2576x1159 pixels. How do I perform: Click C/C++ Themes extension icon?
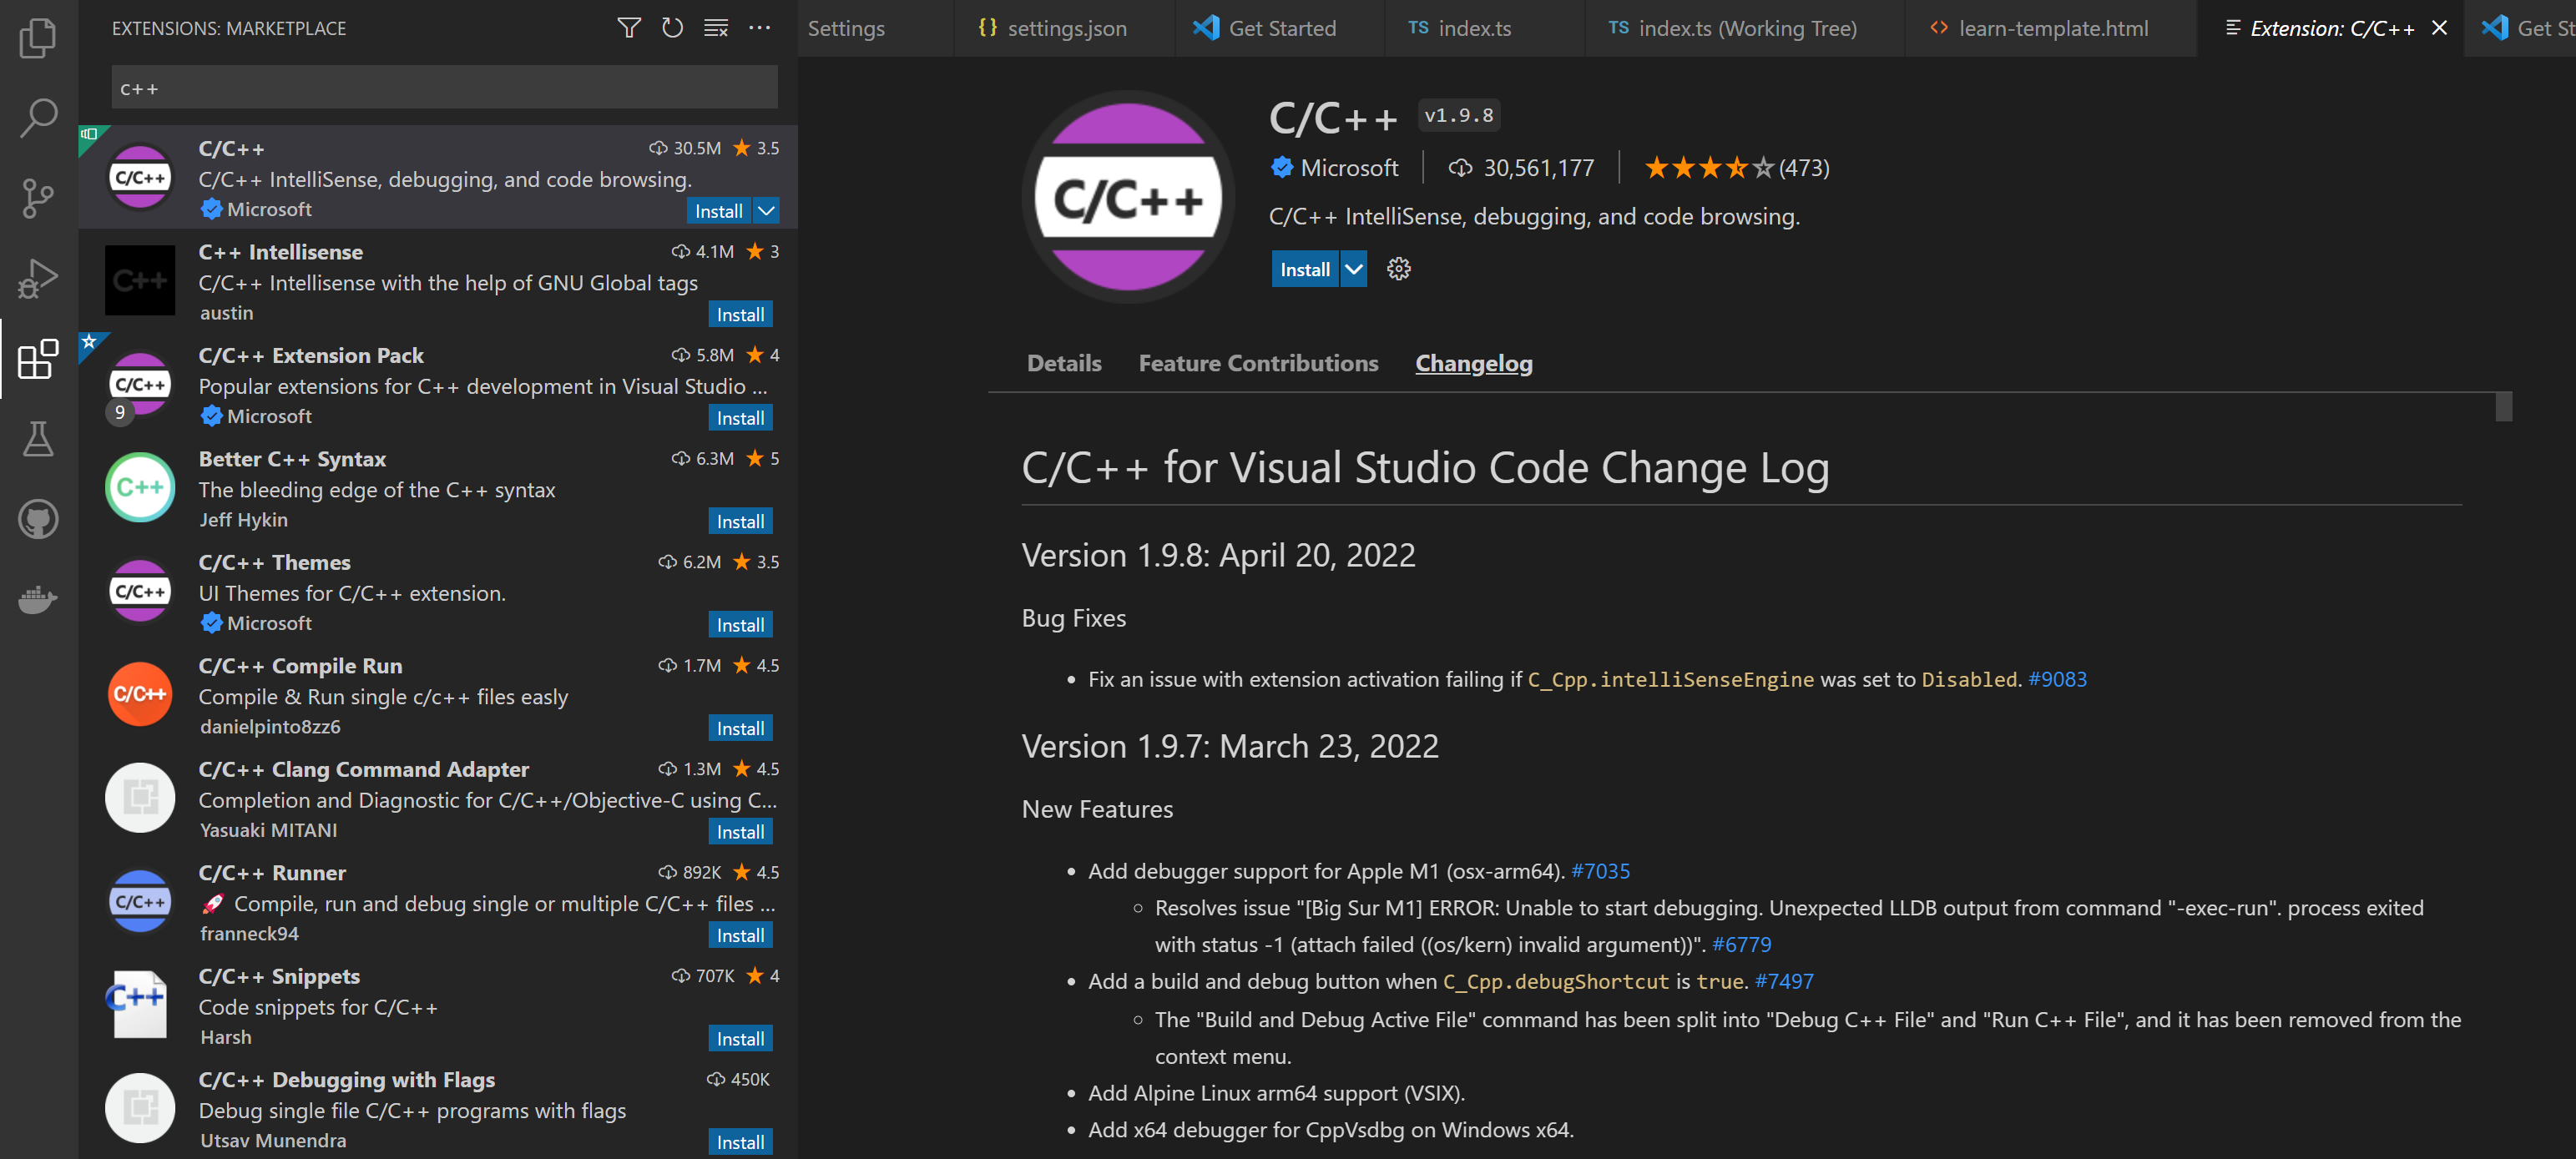(140, 591)
